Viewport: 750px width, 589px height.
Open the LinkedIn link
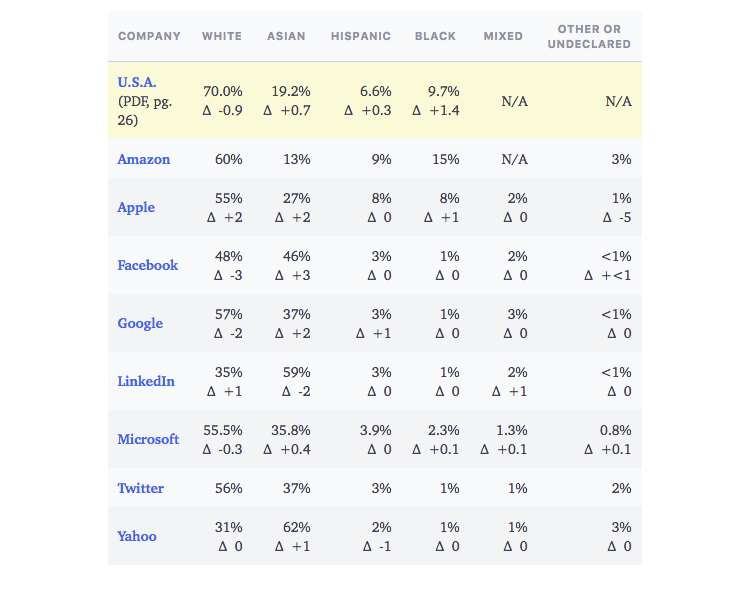(146, 381)
